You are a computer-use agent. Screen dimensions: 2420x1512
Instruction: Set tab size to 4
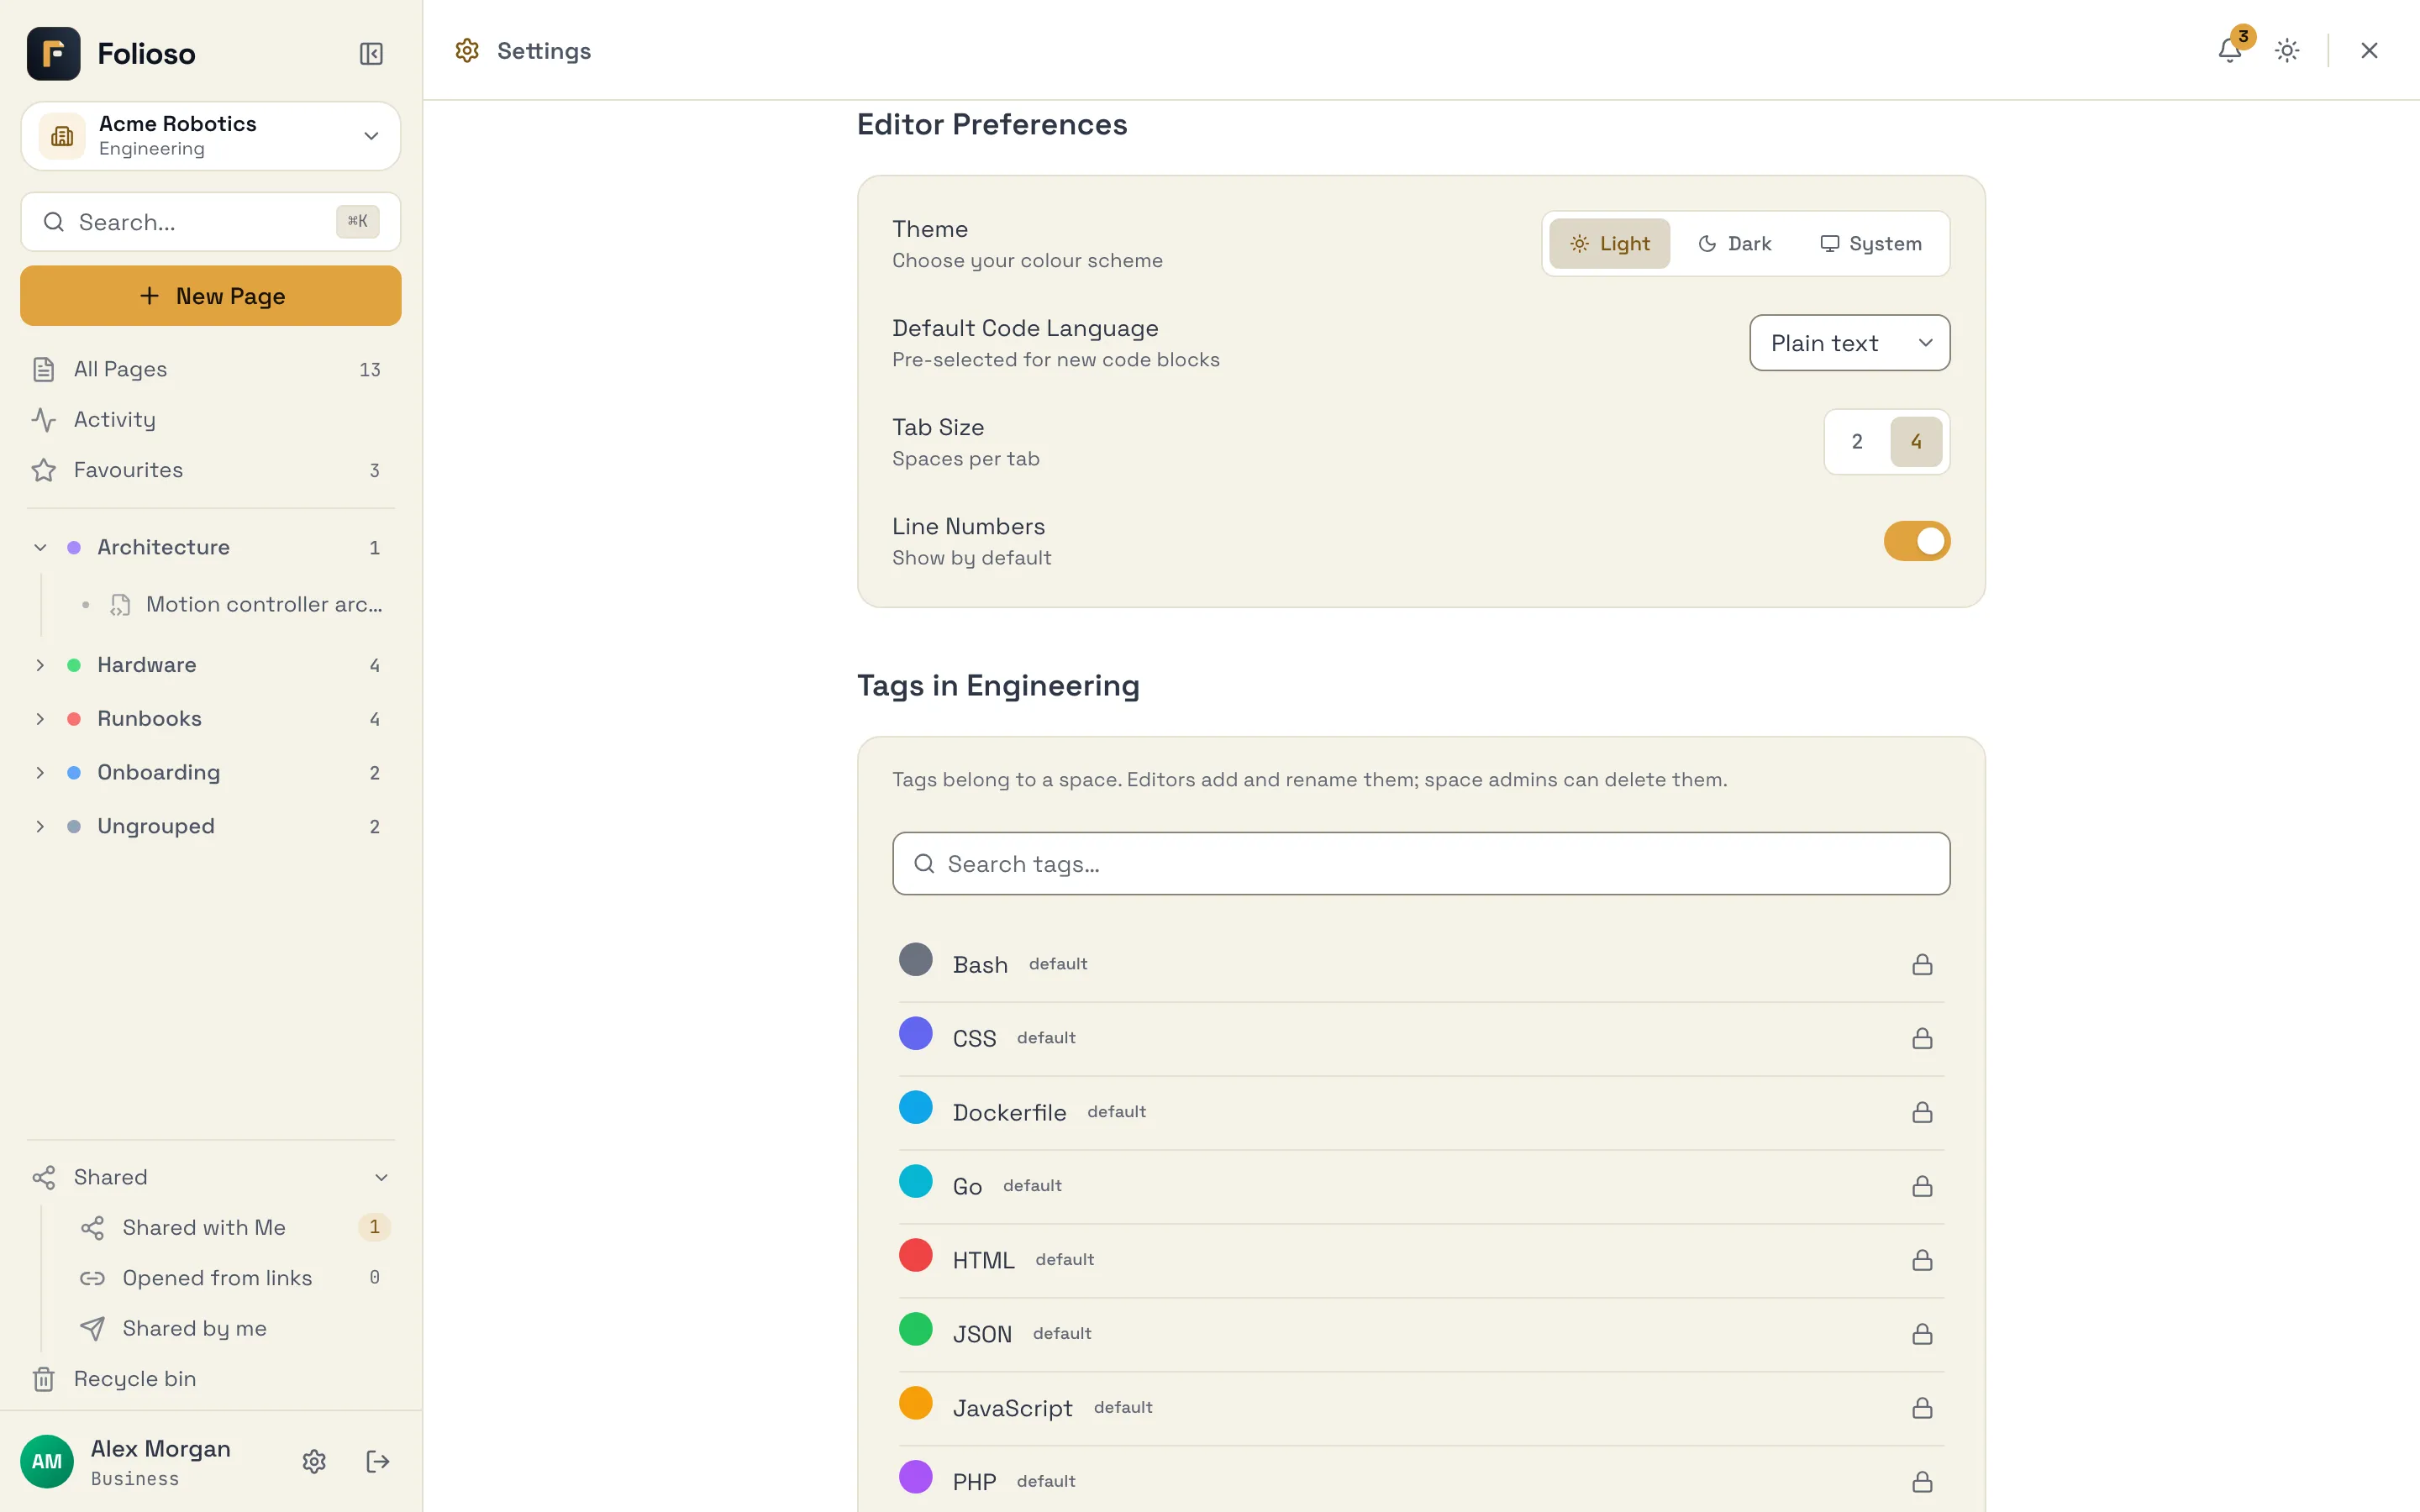coord(1916,441)
